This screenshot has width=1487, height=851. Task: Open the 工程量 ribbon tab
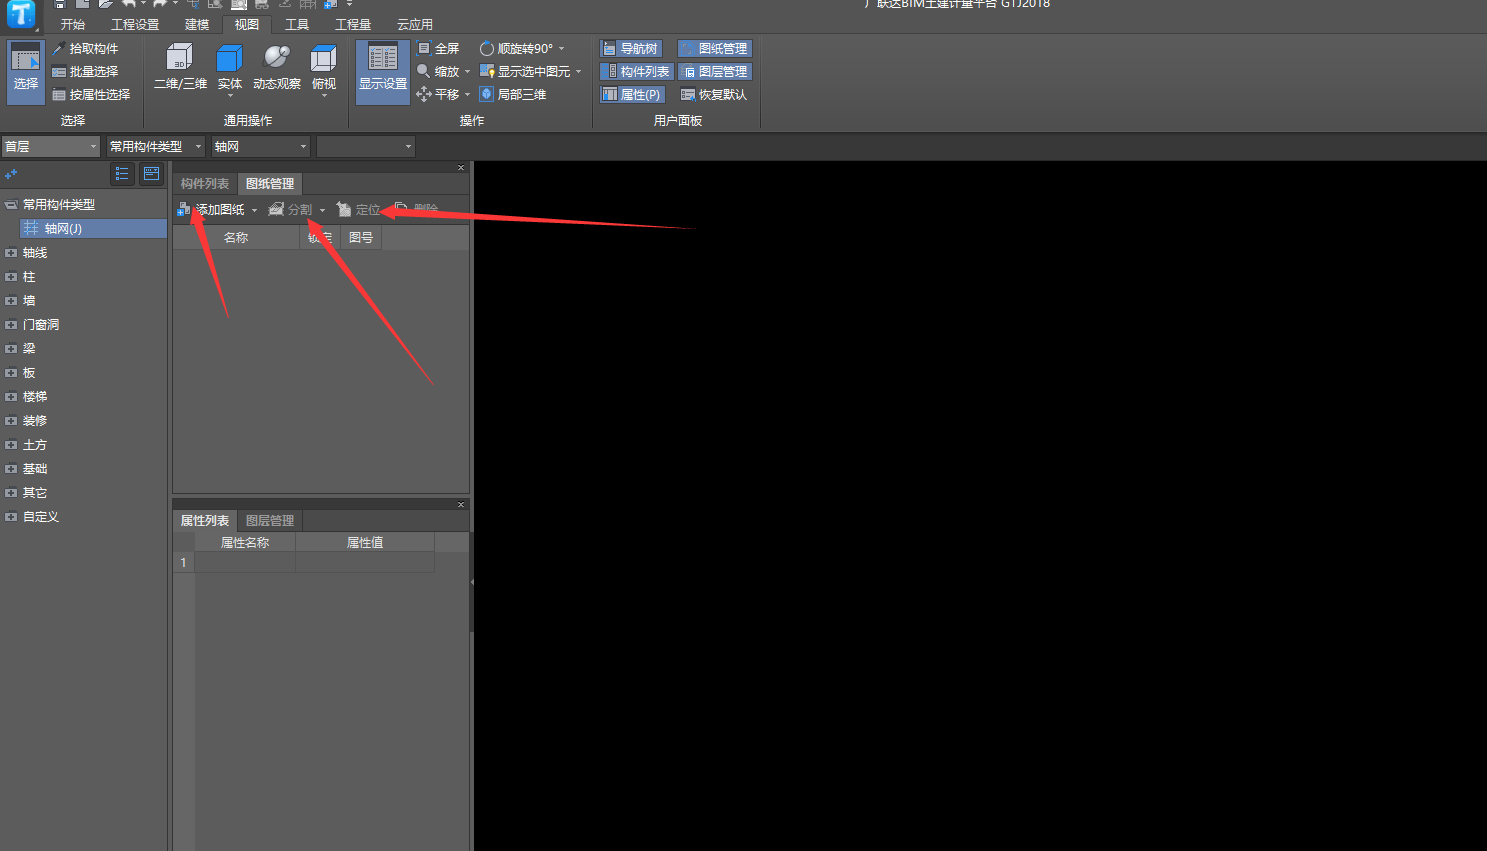(353, 24)
